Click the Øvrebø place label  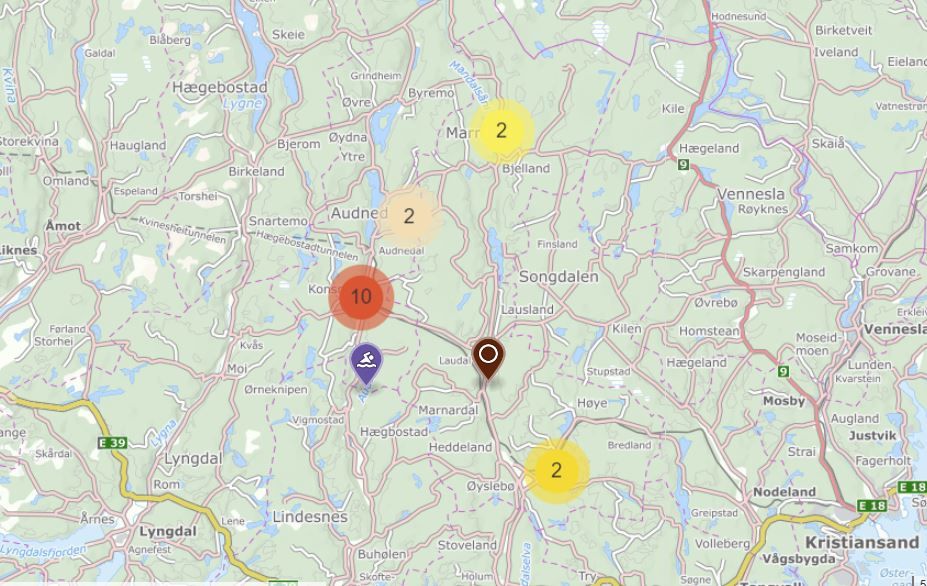(716, 302)
